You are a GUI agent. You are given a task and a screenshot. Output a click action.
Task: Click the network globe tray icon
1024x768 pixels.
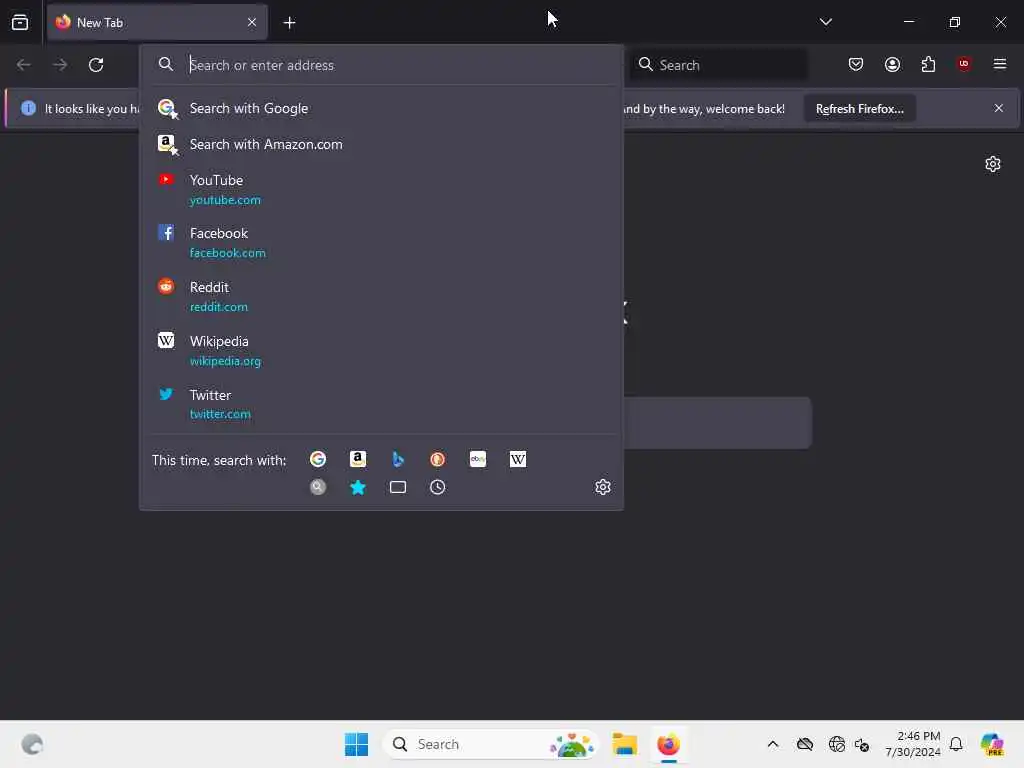pos(836,744)
